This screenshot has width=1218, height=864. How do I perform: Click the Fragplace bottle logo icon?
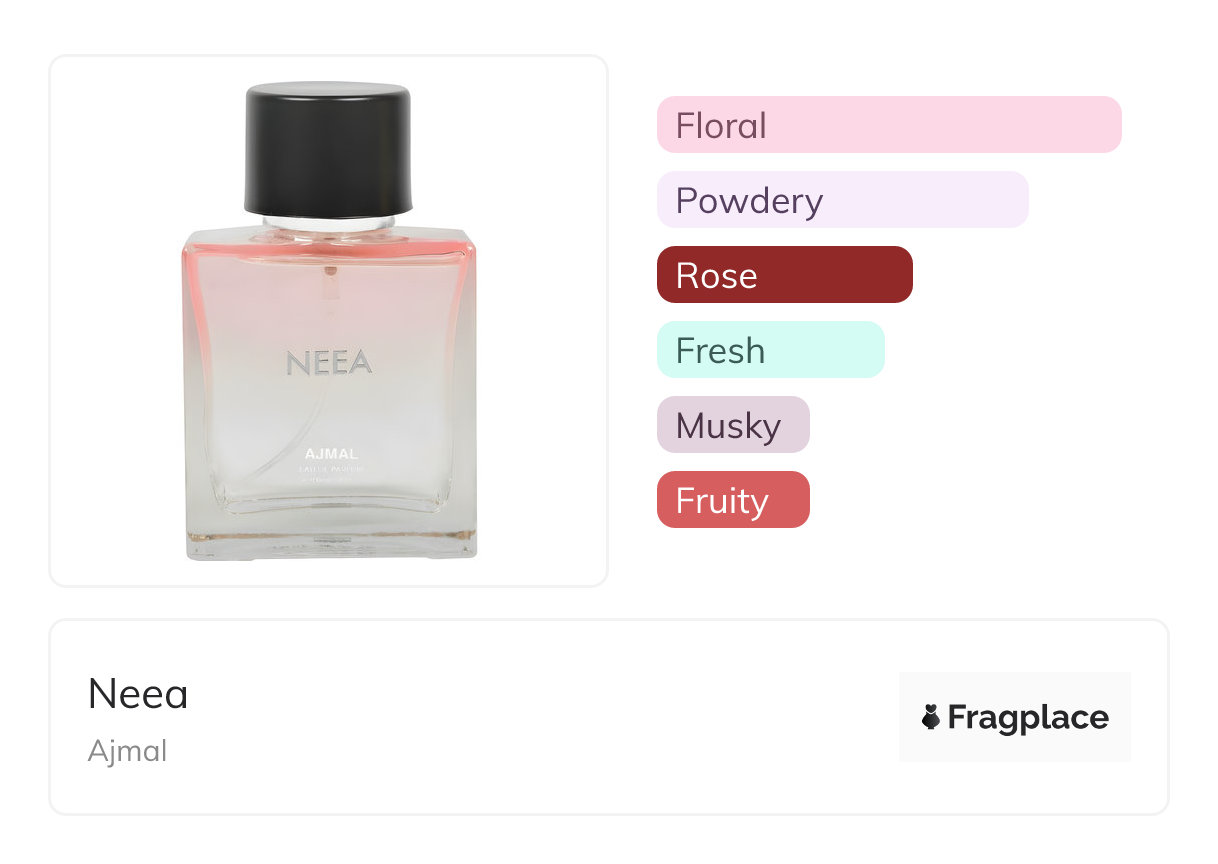tap(931, 717)
